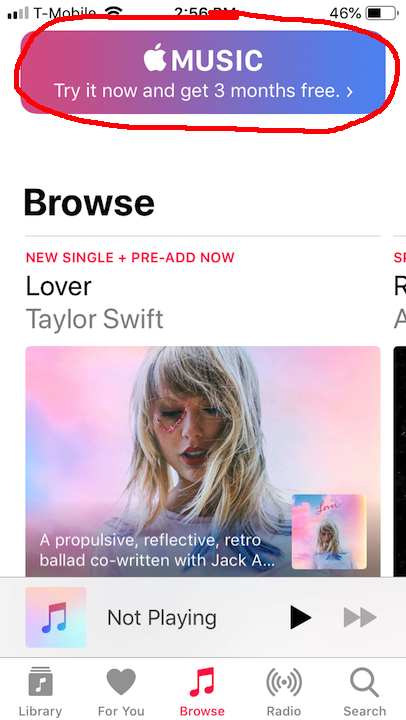This screenshot has width=406, height=720.
Task: Tap the Search magnifying glass icon
Action: (x=364, y=682)
